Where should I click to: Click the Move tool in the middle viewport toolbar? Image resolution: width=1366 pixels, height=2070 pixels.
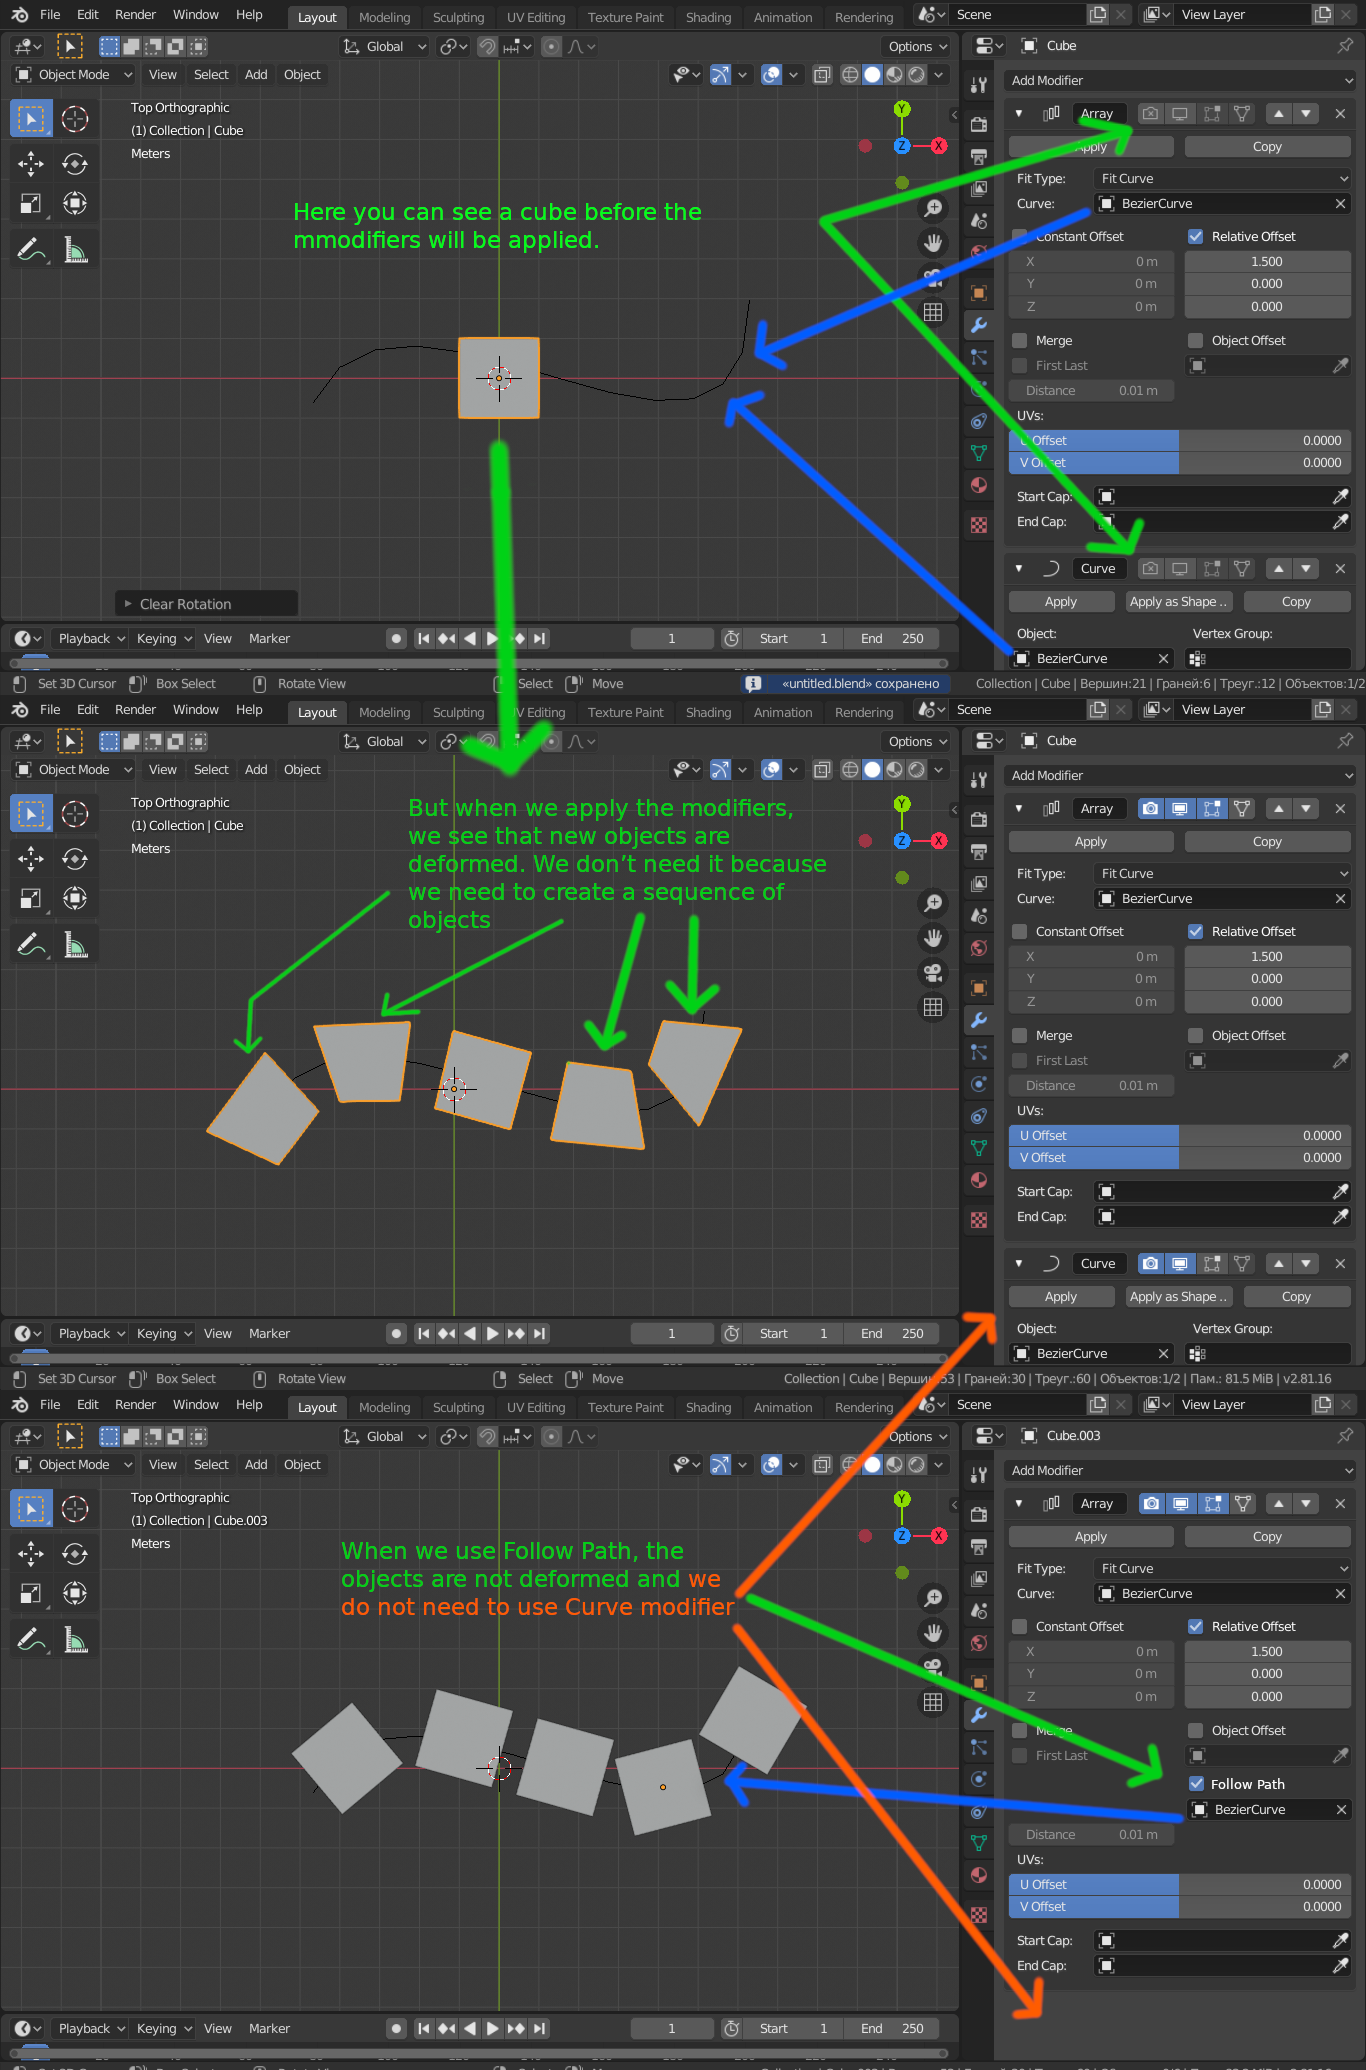click(x=31, y=858)
